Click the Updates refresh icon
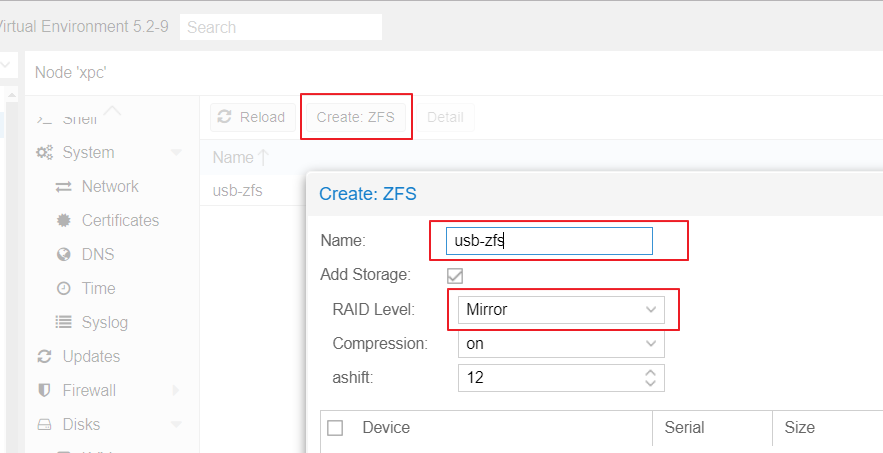Image resolution: width=883 pixels, height=453 pixels. tap(44, 357)
